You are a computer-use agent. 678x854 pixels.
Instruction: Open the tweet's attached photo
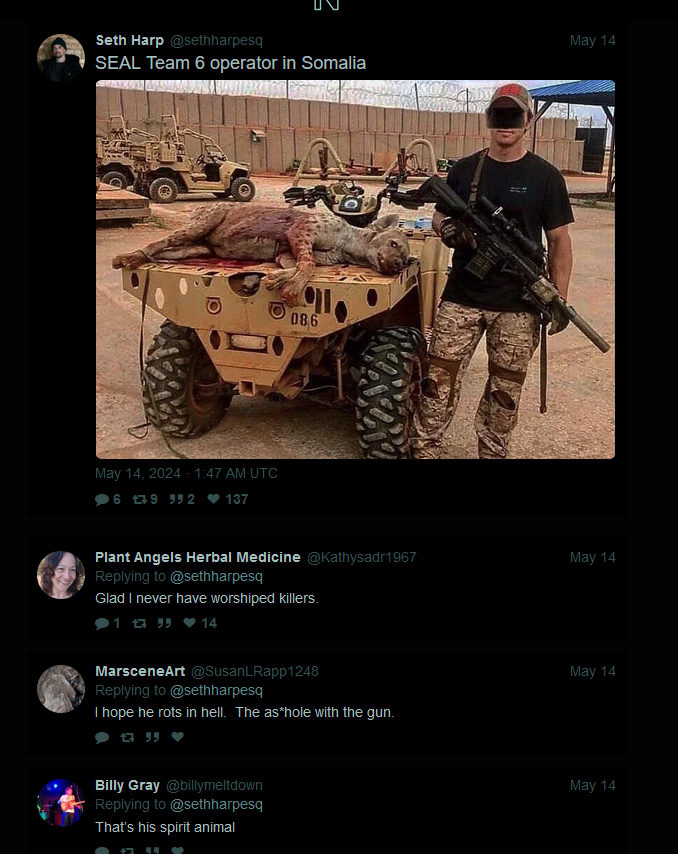[x=355, y=270]
